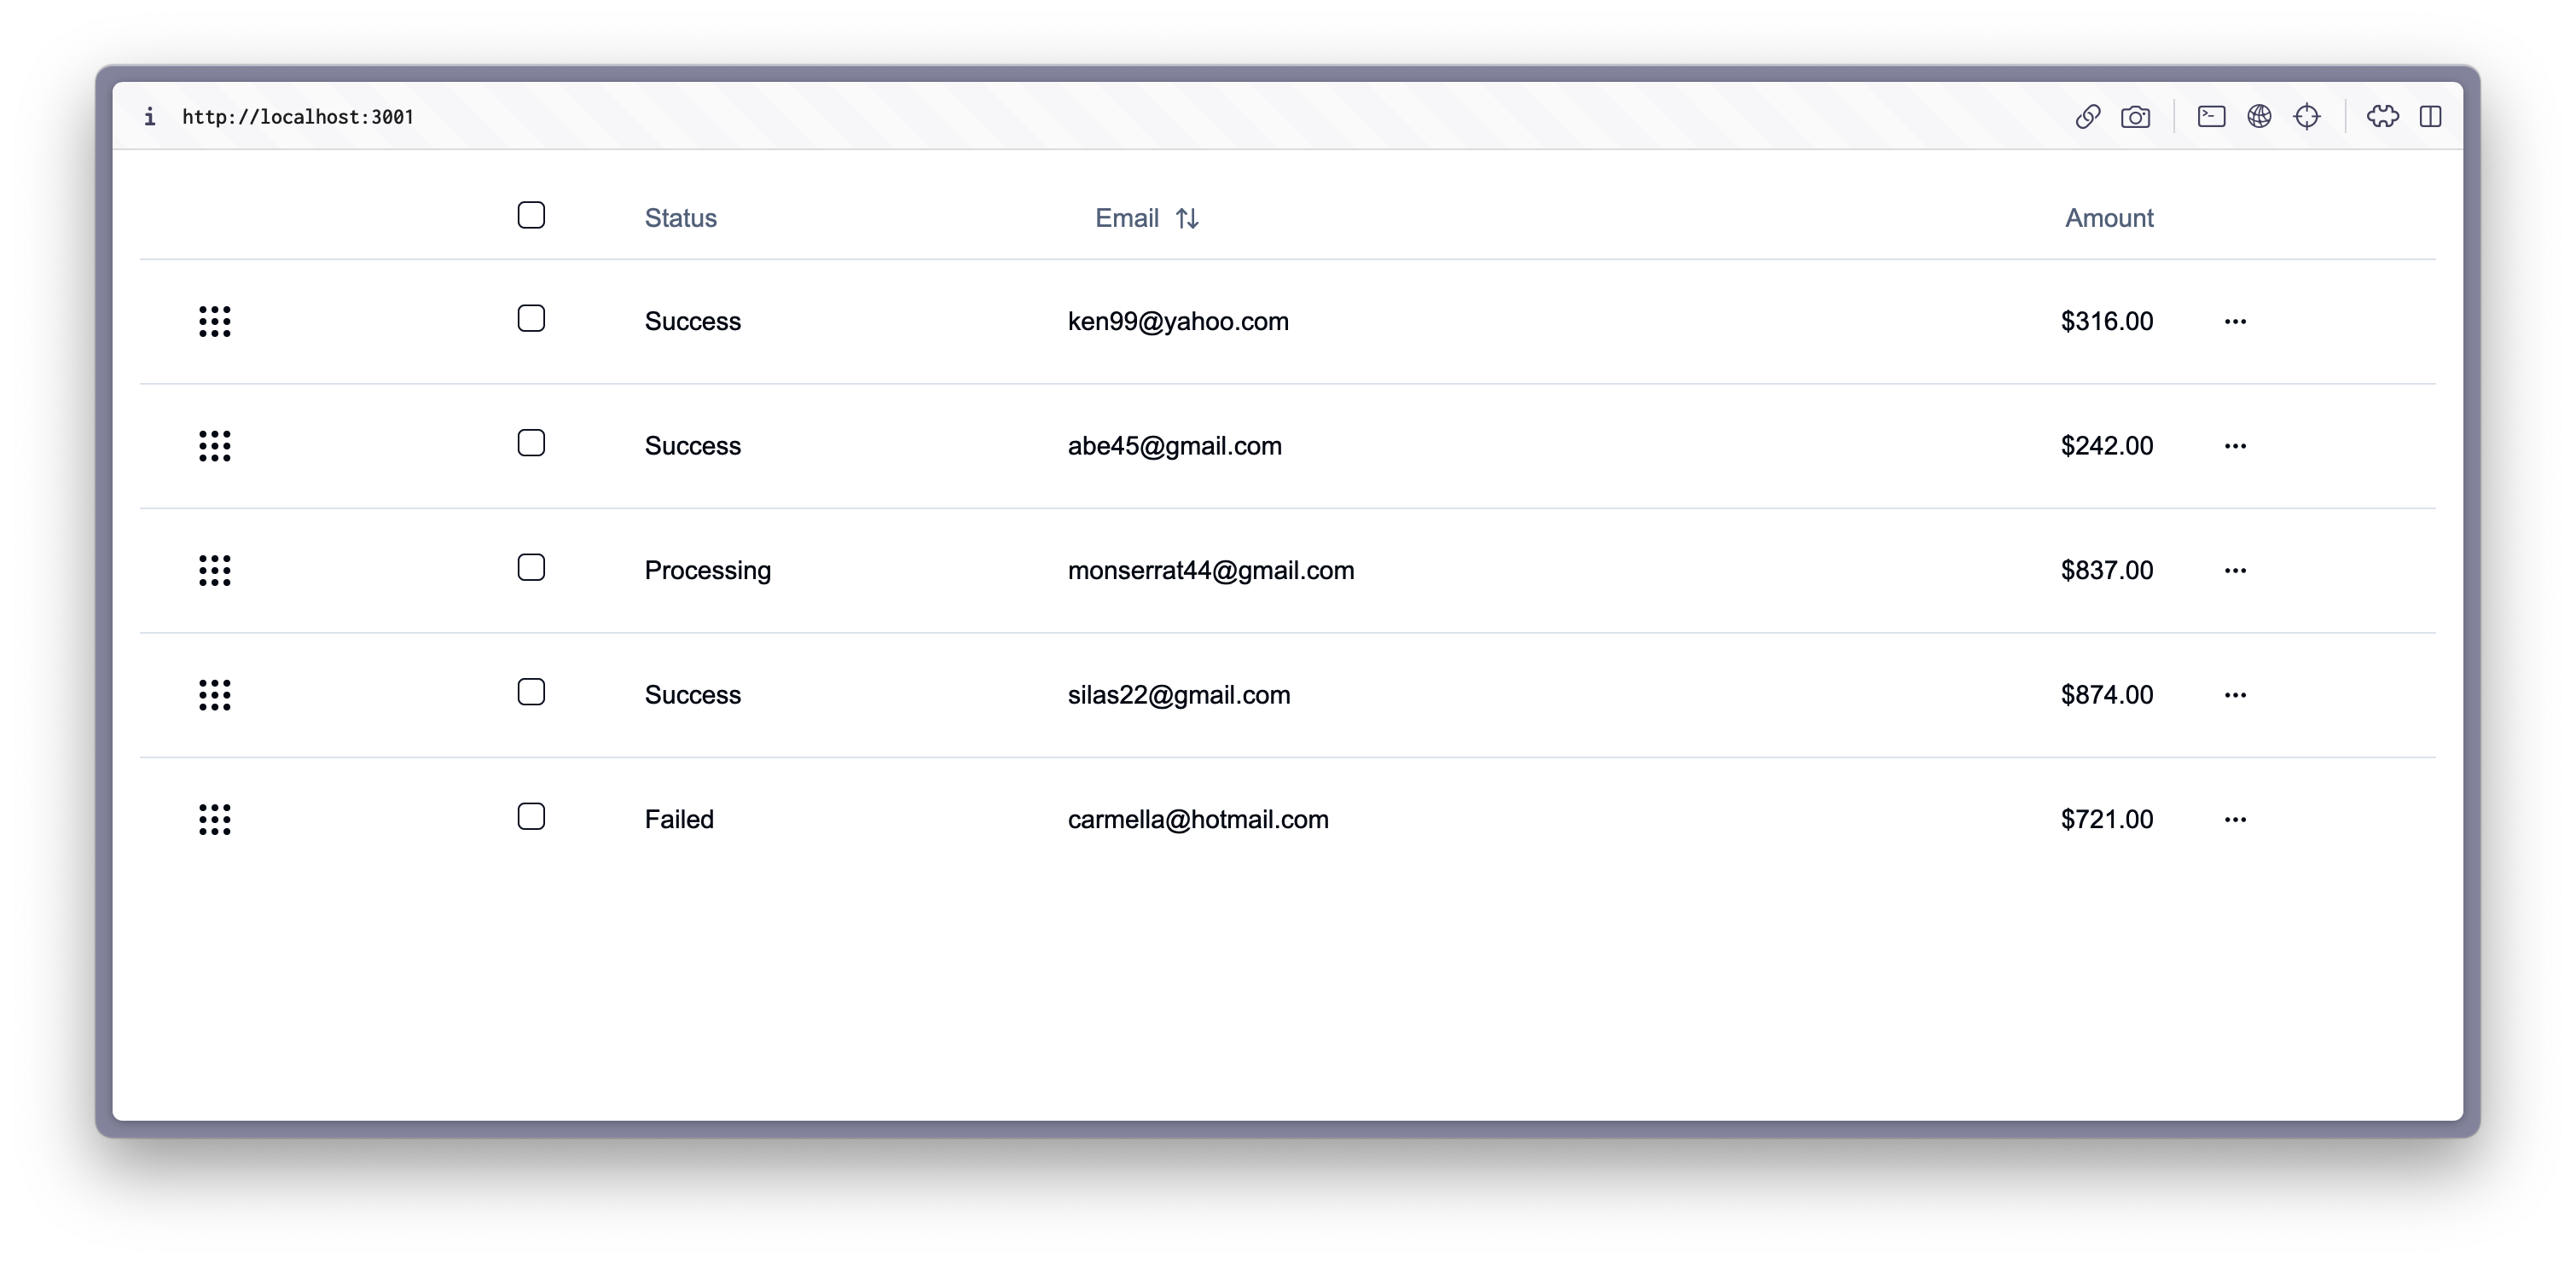Click the Amount column header
The image size is (2576, 1264).
coord(2109,218)
